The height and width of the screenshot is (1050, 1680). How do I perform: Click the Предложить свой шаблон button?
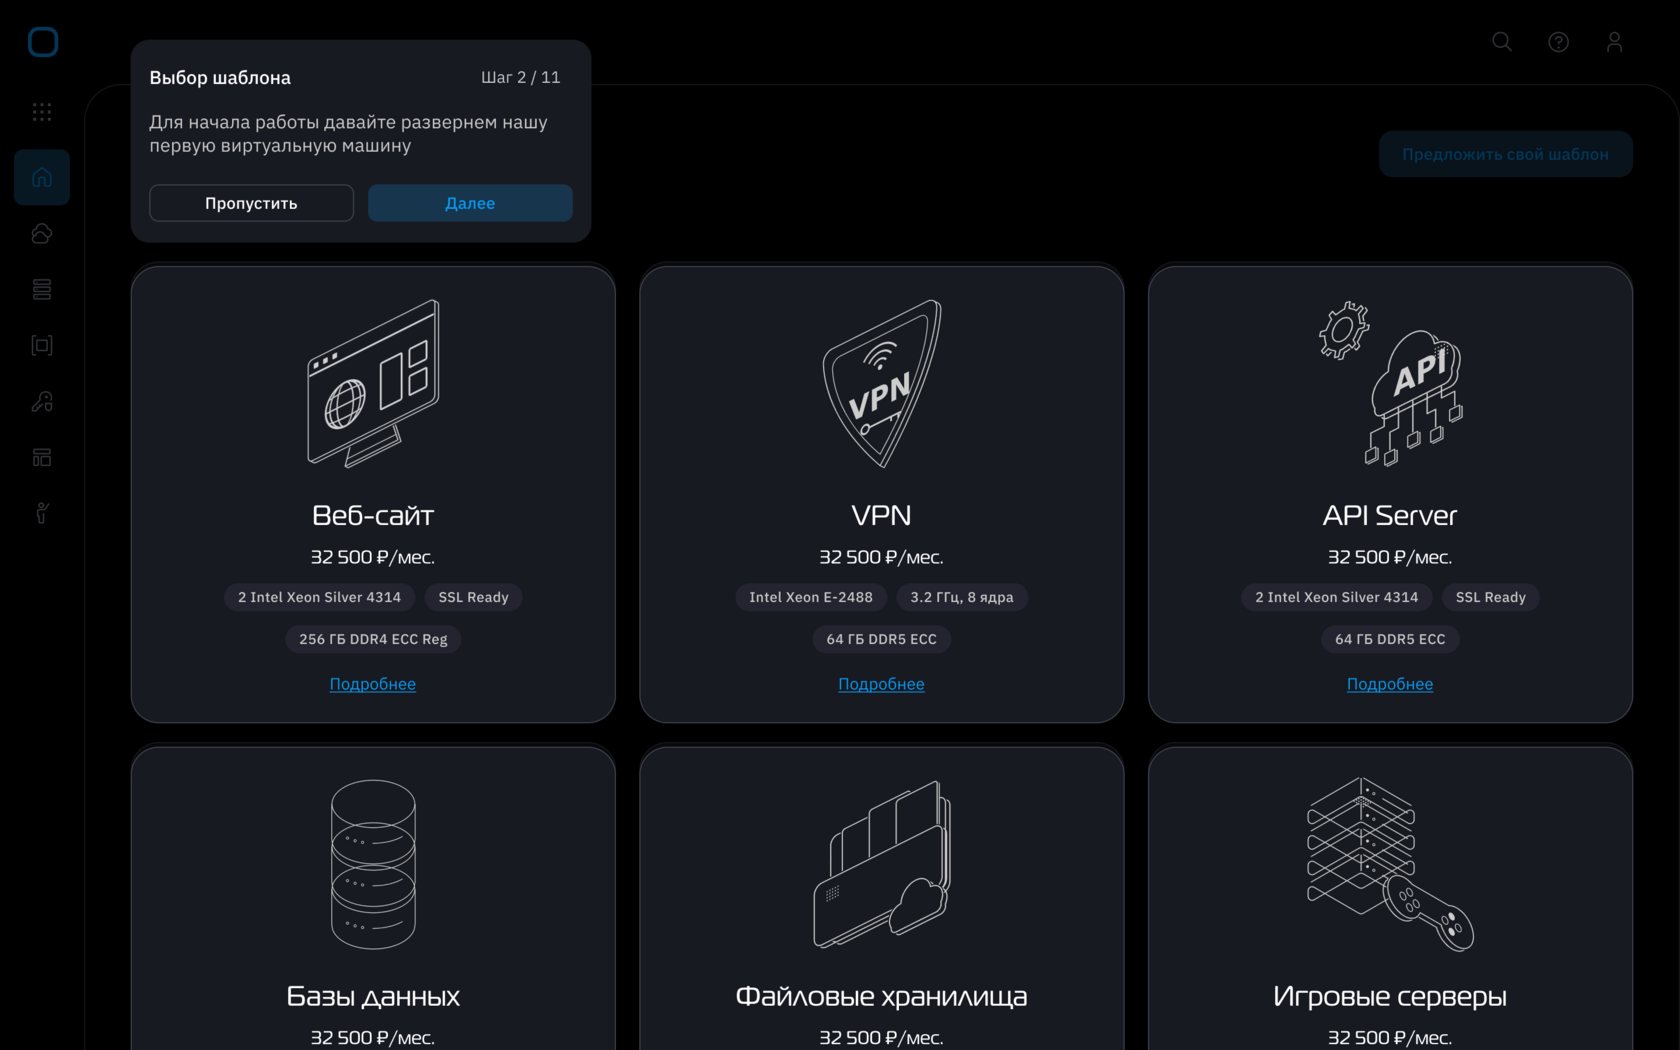coord(1505,154)
